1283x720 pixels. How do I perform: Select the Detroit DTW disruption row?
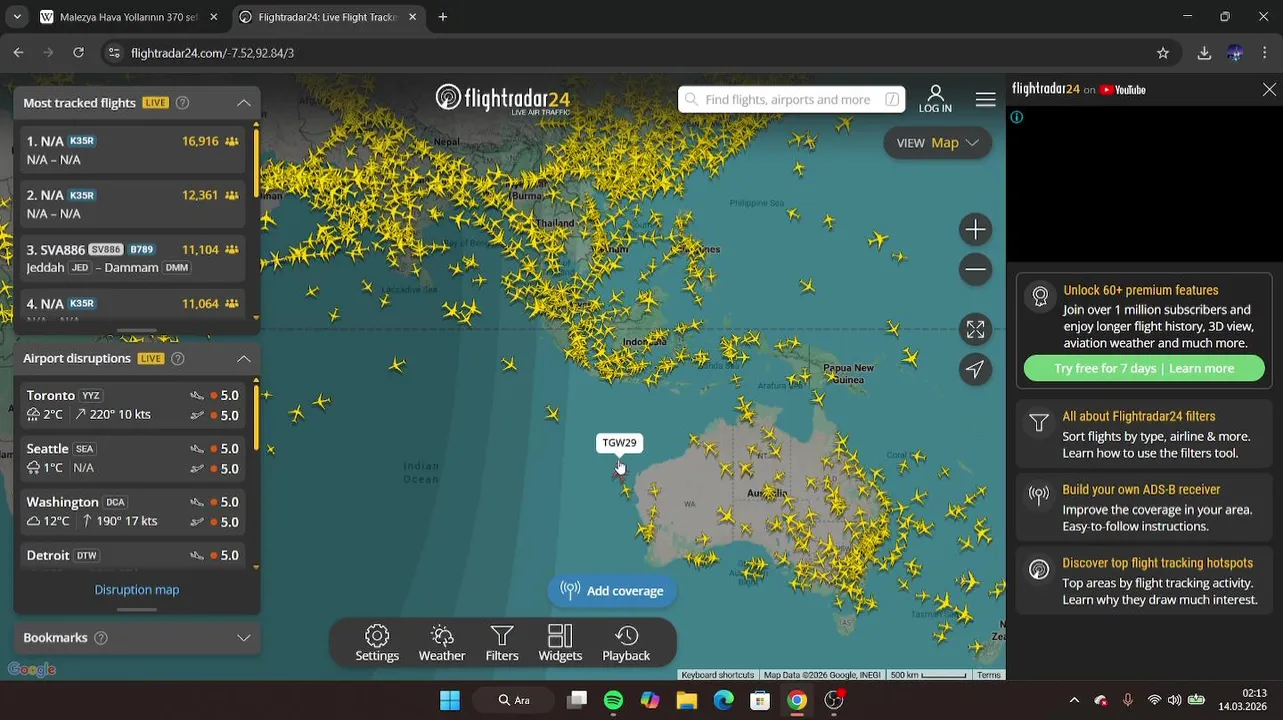tap(133, 557)
